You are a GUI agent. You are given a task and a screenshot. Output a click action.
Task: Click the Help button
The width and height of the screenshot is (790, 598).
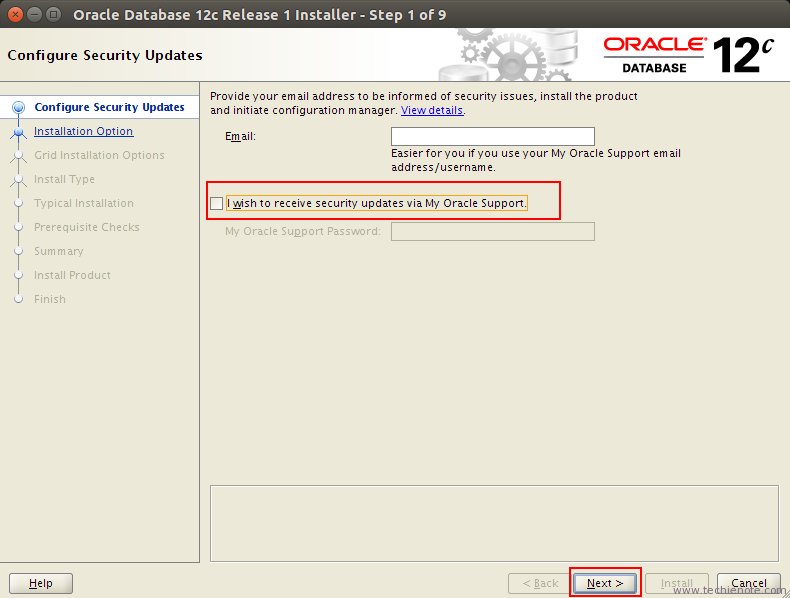(41, 583)
